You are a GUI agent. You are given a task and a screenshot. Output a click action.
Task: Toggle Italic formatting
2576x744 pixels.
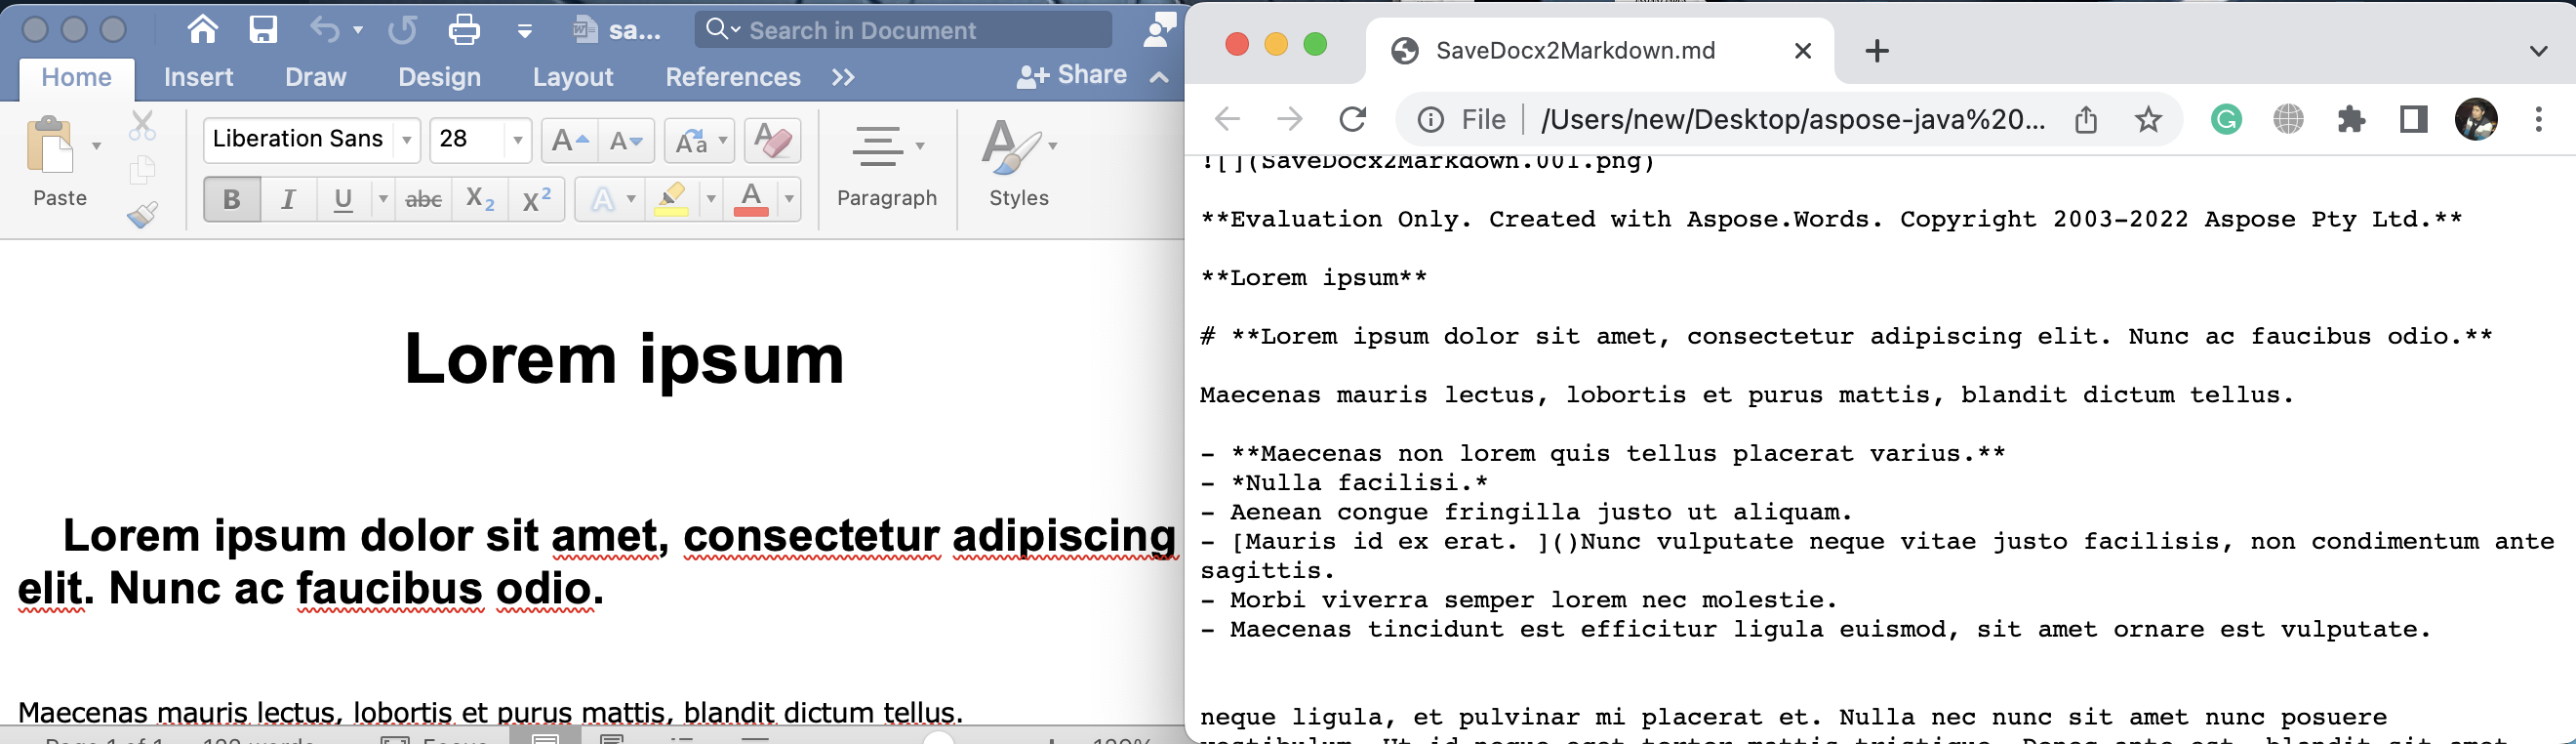coord(288,200)
